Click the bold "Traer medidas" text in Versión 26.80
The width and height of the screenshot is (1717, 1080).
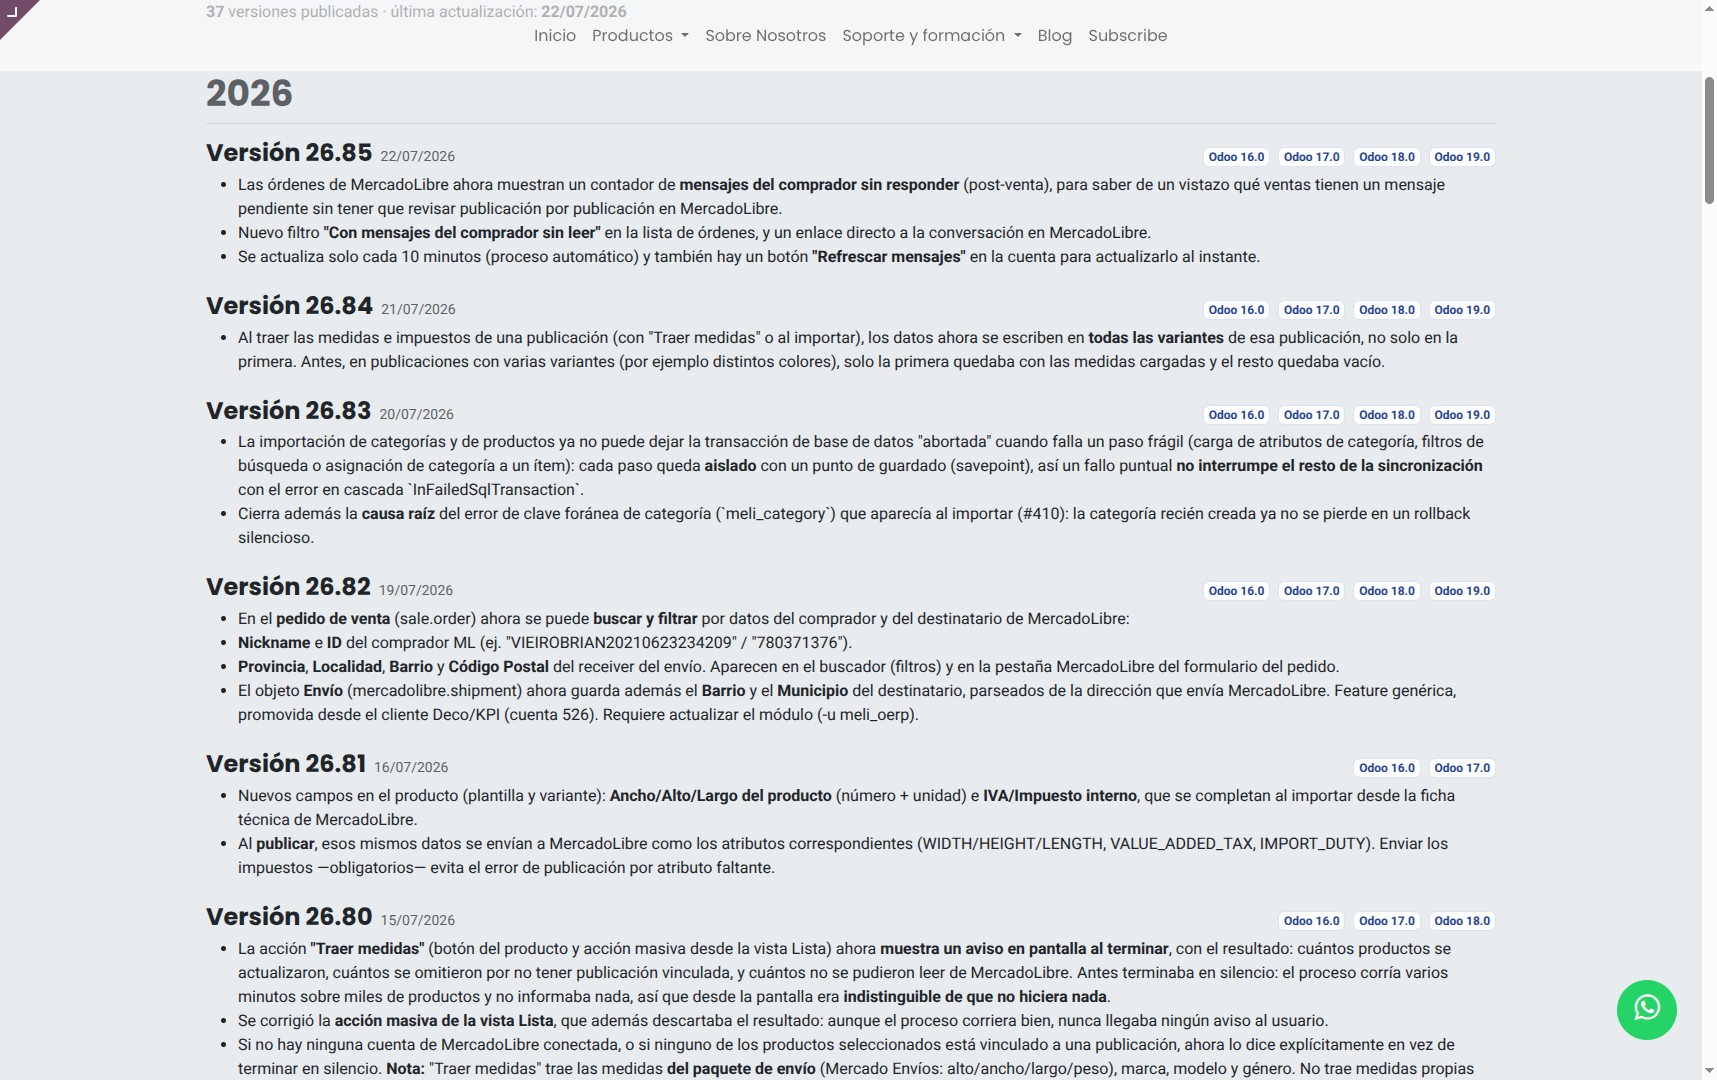367,949
